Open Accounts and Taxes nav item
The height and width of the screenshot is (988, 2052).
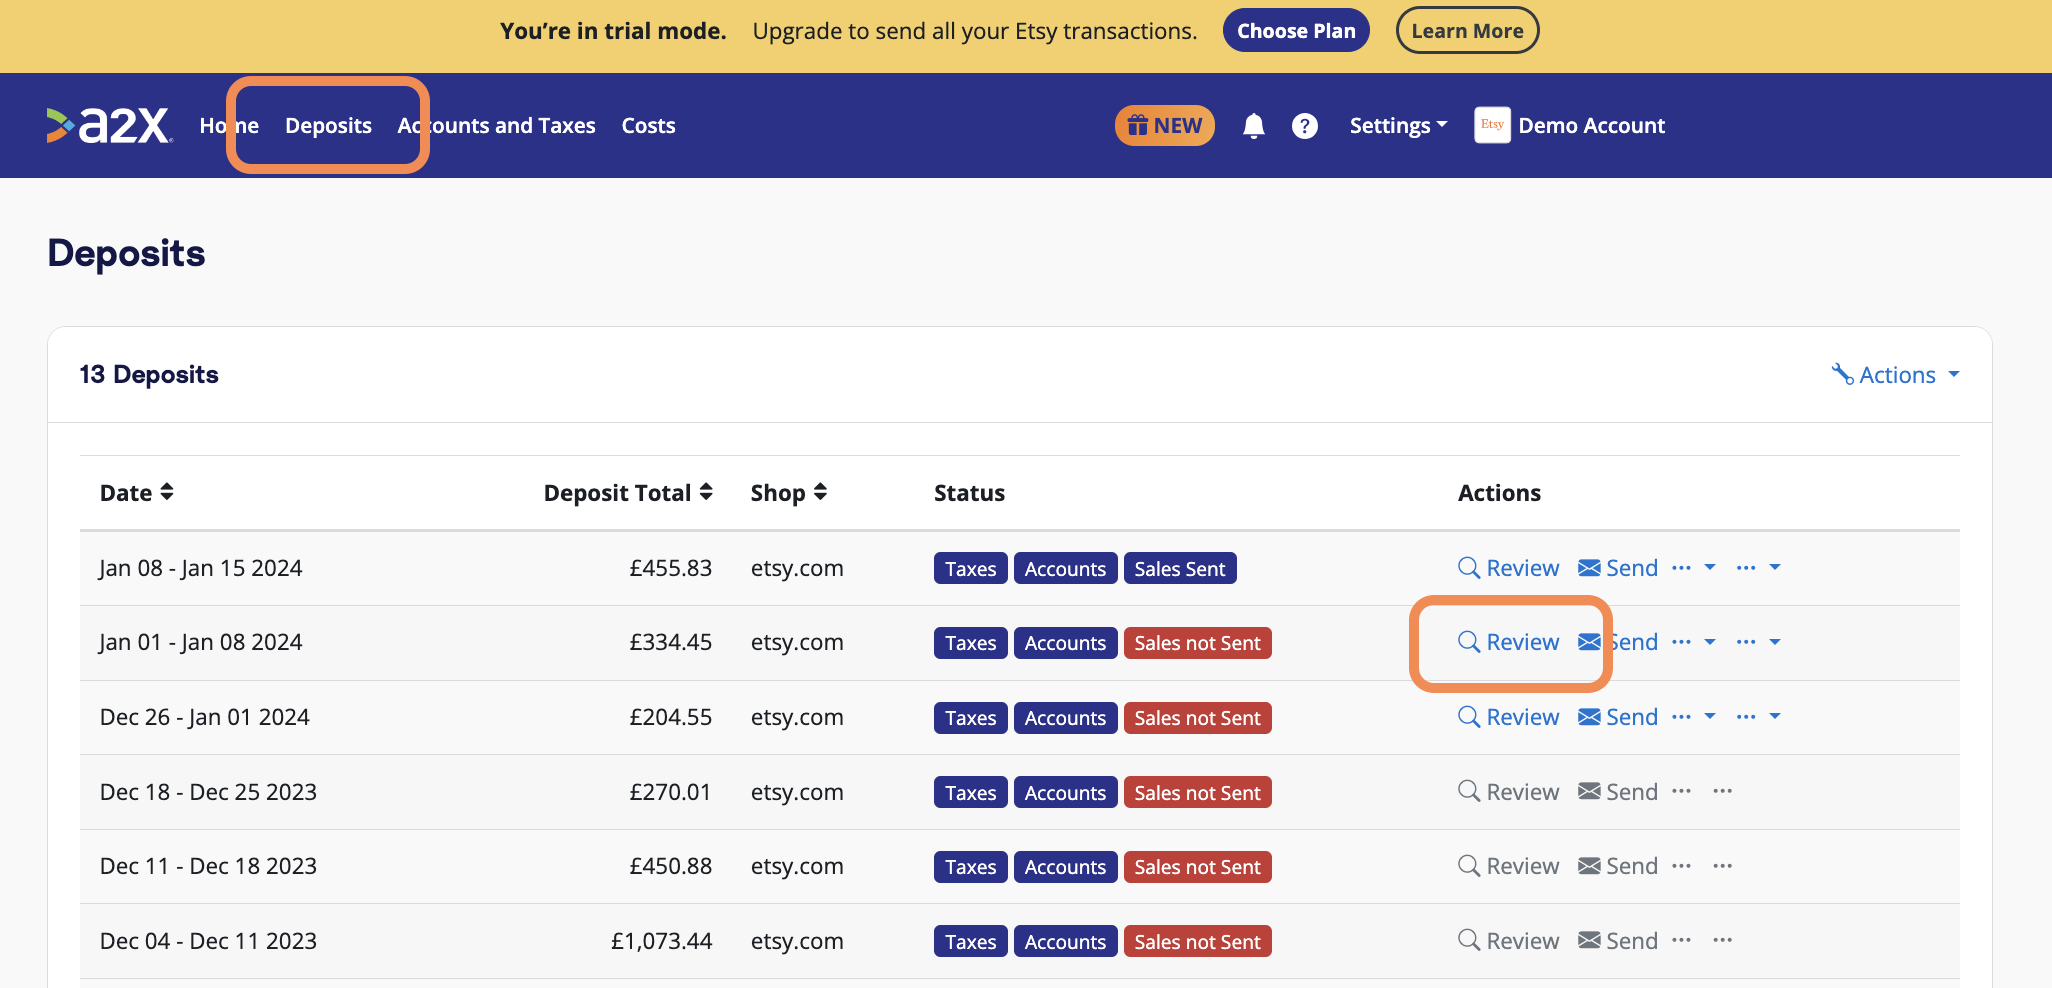(x=497, y=126)
